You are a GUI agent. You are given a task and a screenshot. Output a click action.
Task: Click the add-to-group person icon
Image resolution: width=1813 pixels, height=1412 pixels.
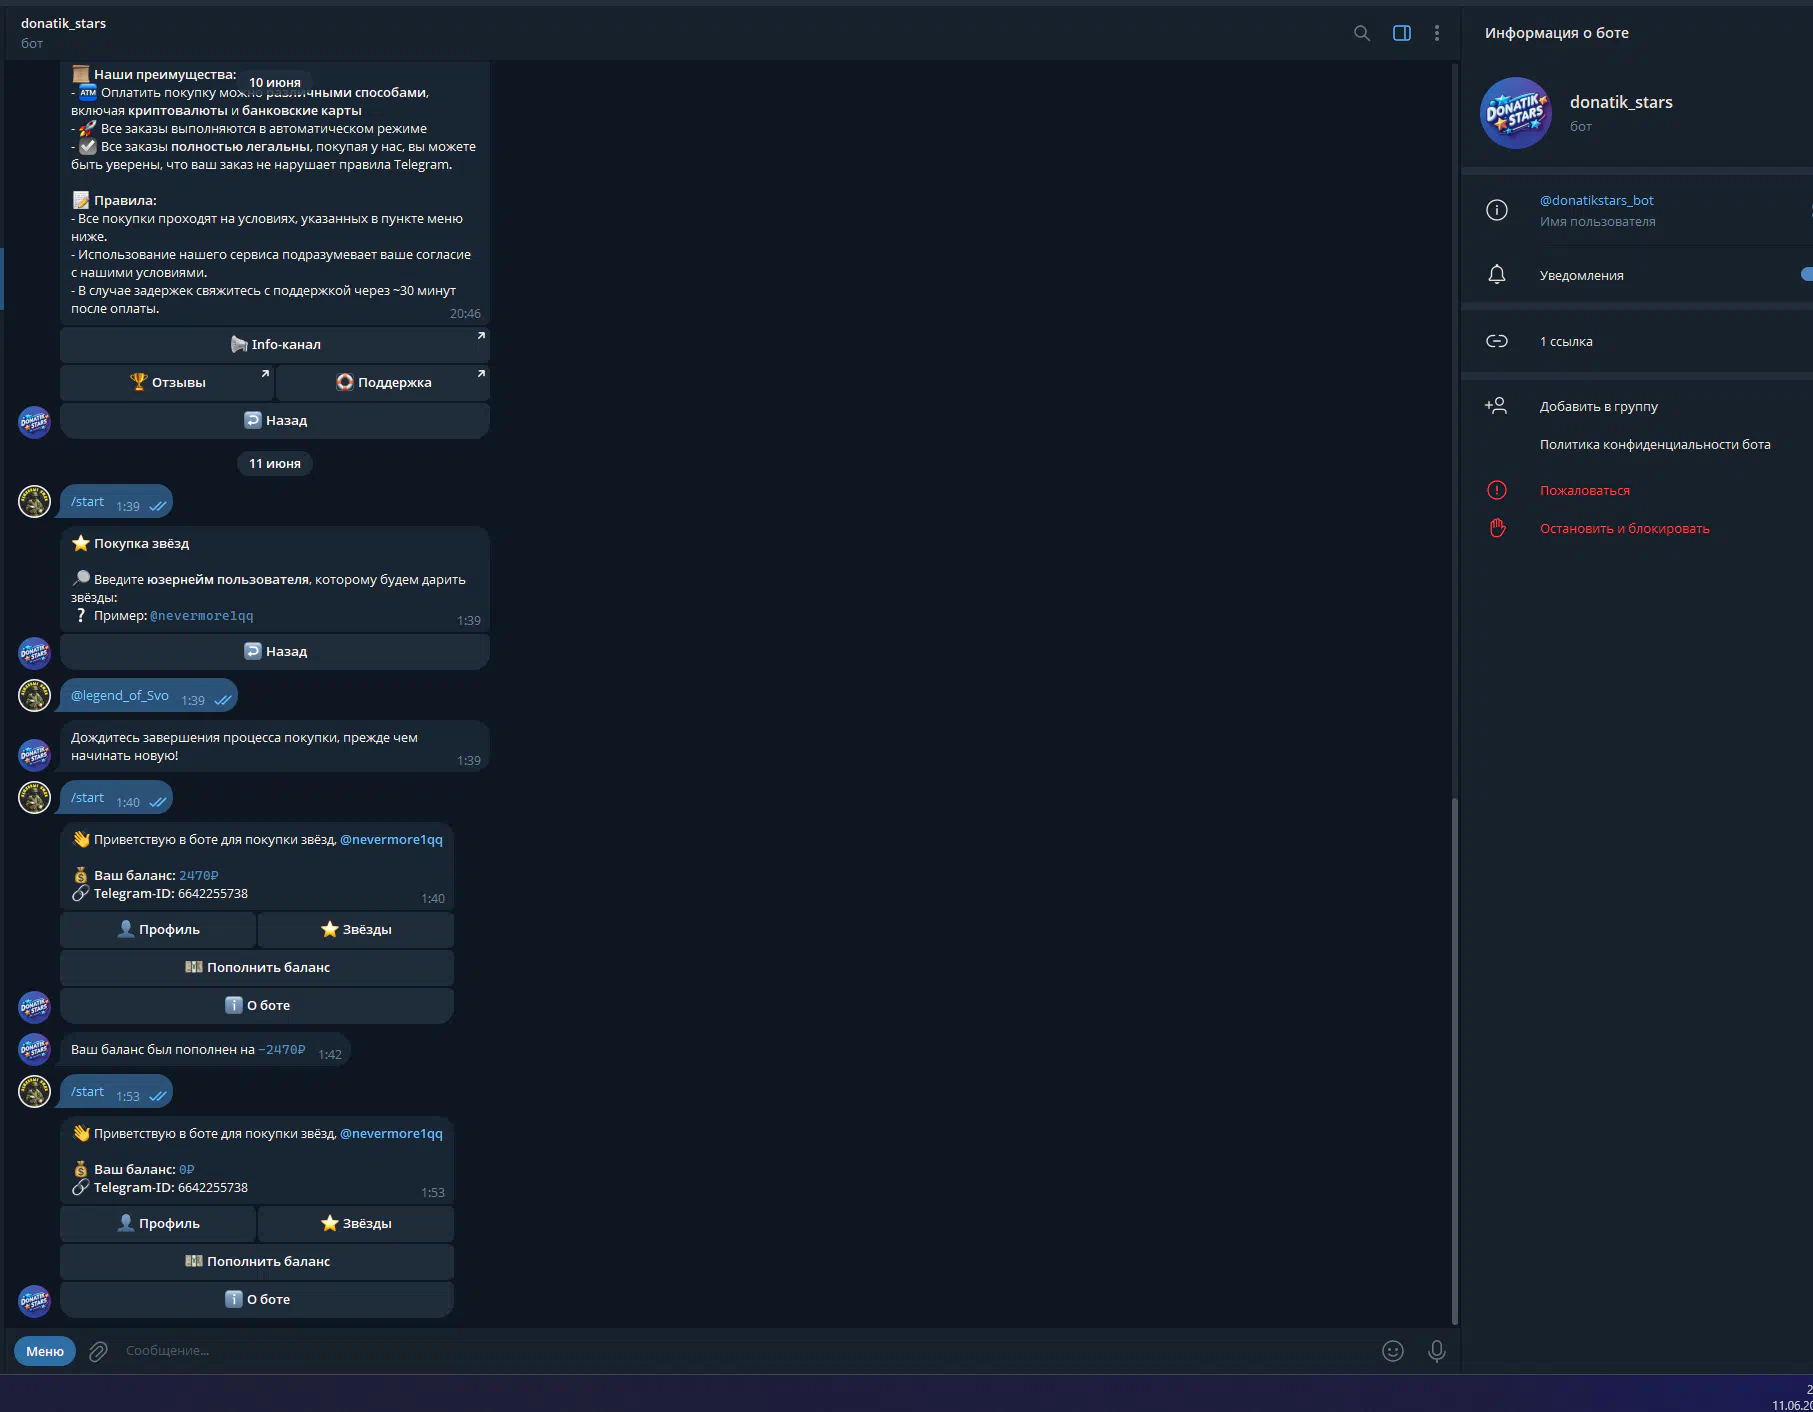[1497, 406]
